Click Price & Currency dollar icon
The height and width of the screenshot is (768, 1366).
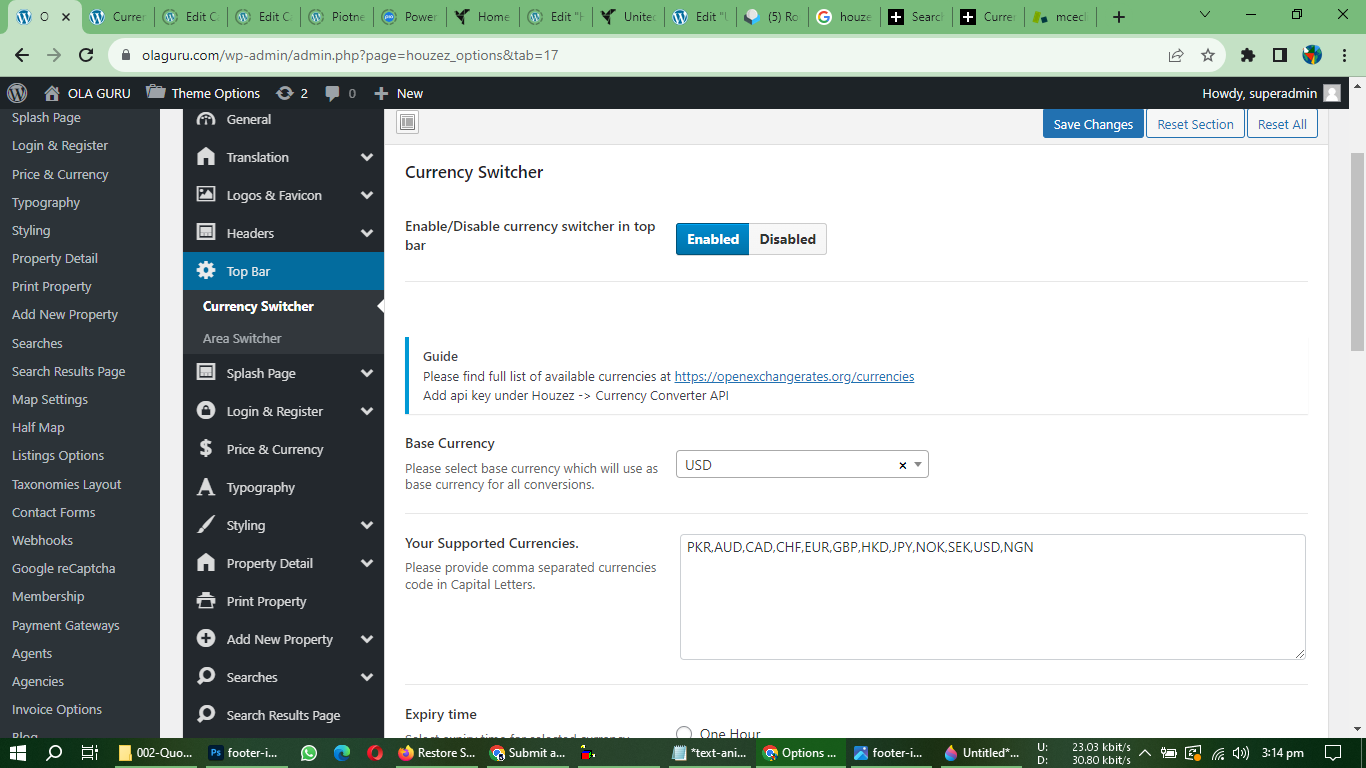(x=206, y=449)
